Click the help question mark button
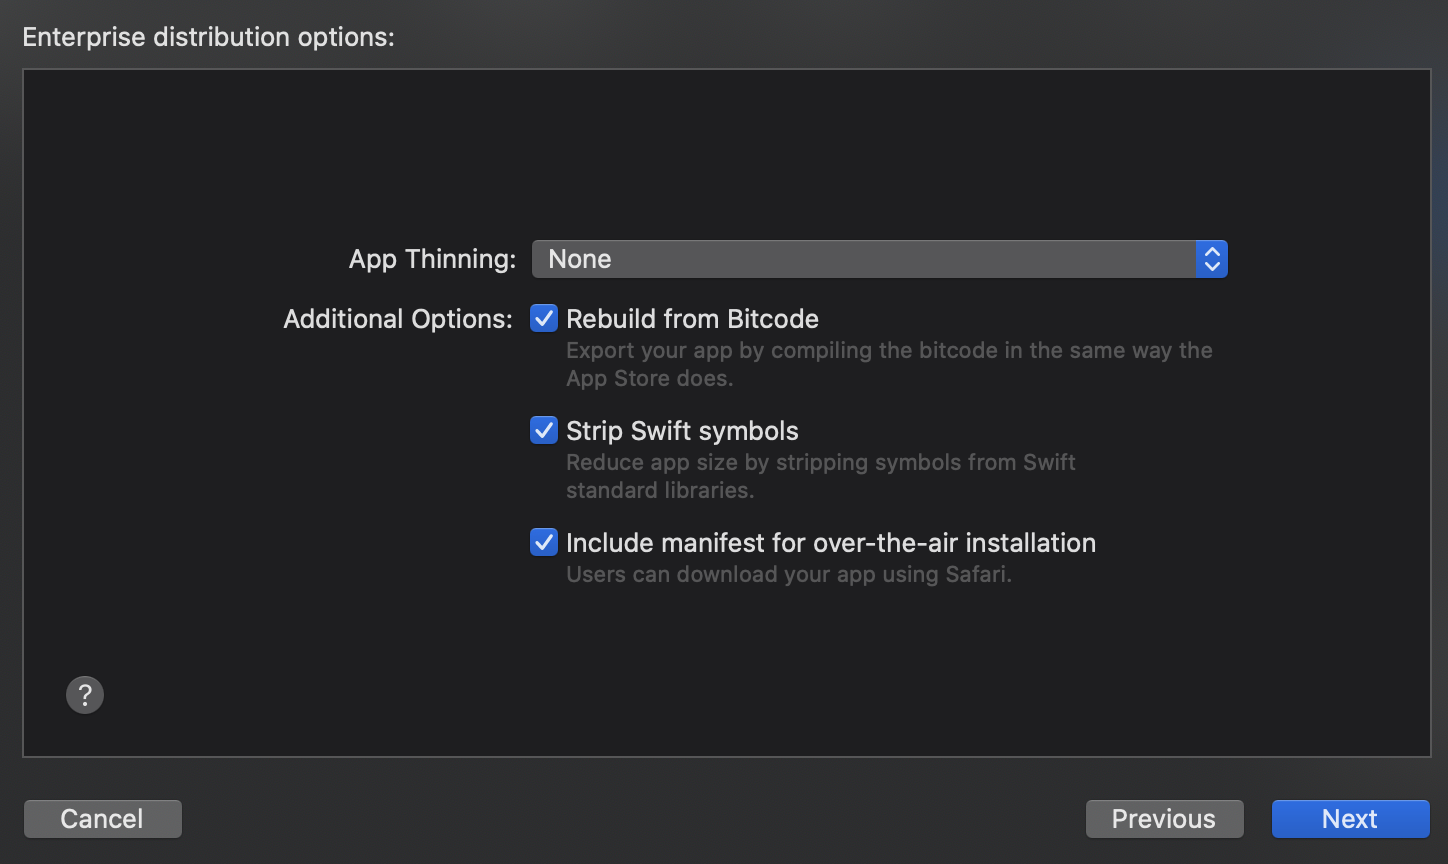Viewport: 1448px width, 864px height. tap(85, 694)
